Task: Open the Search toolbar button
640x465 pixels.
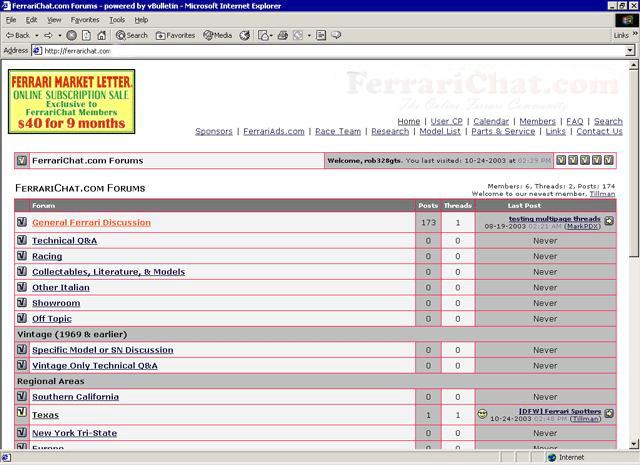Action: [x=131, y=36]
